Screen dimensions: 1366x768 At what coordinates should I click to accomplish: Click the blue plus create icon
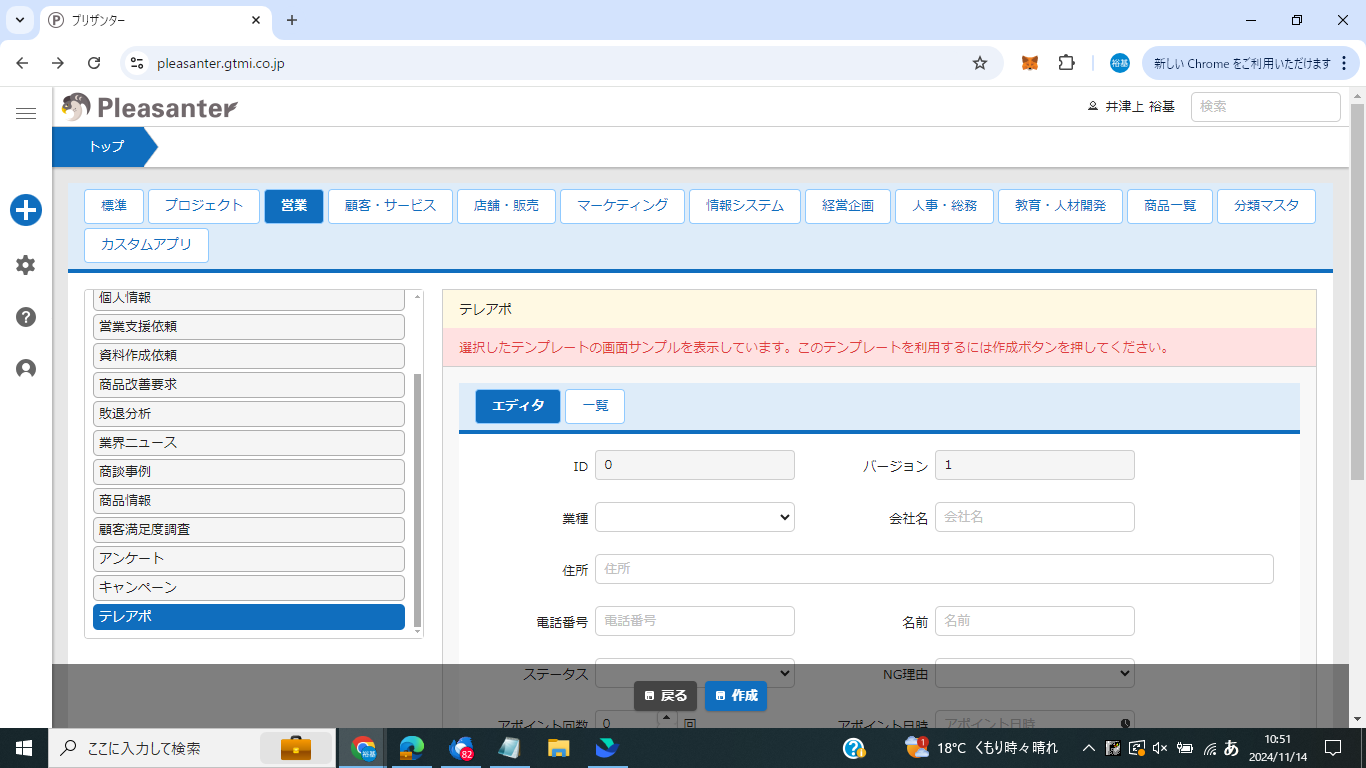[x=26, y=210]
